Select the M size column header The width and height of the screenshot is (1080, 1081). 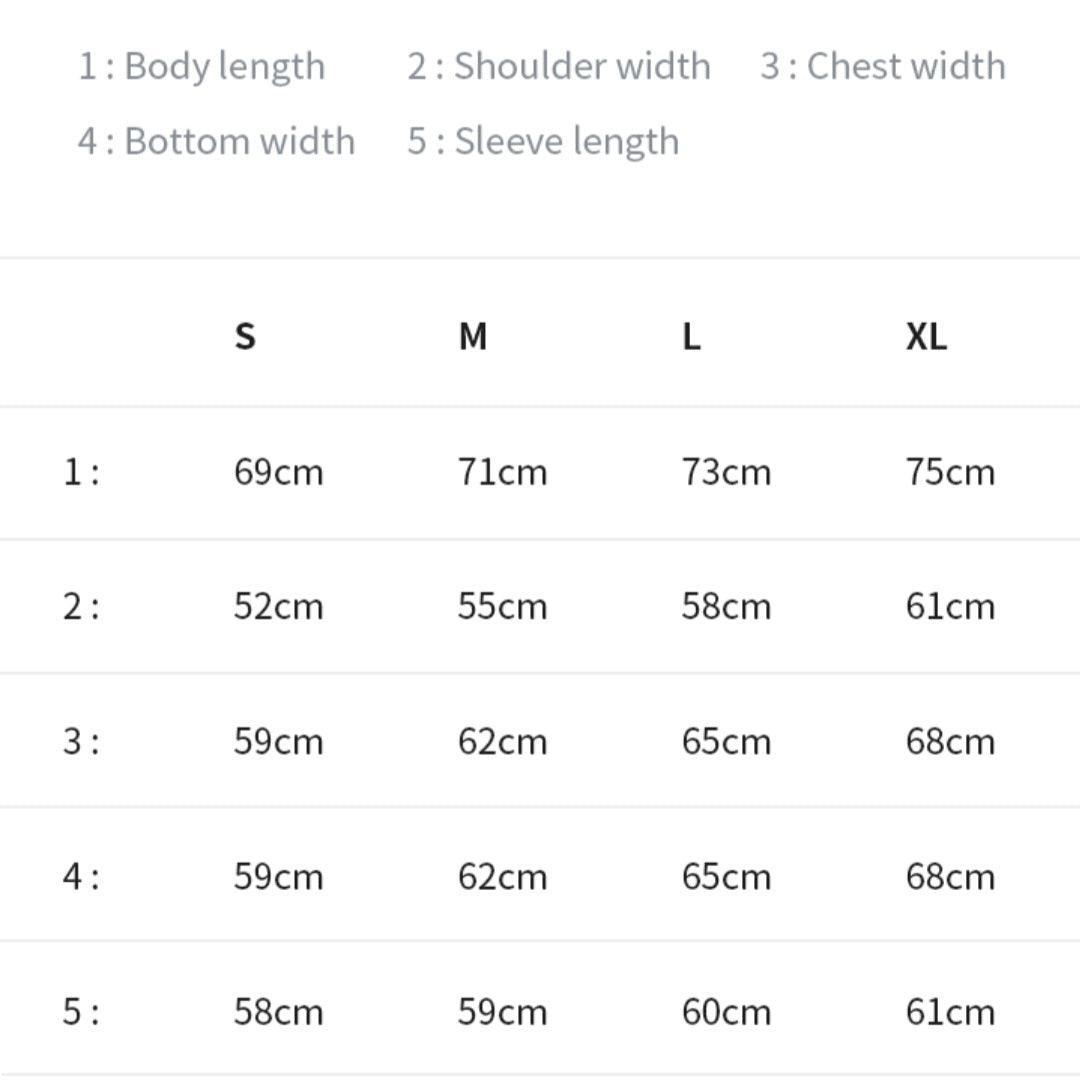point(472,336)
